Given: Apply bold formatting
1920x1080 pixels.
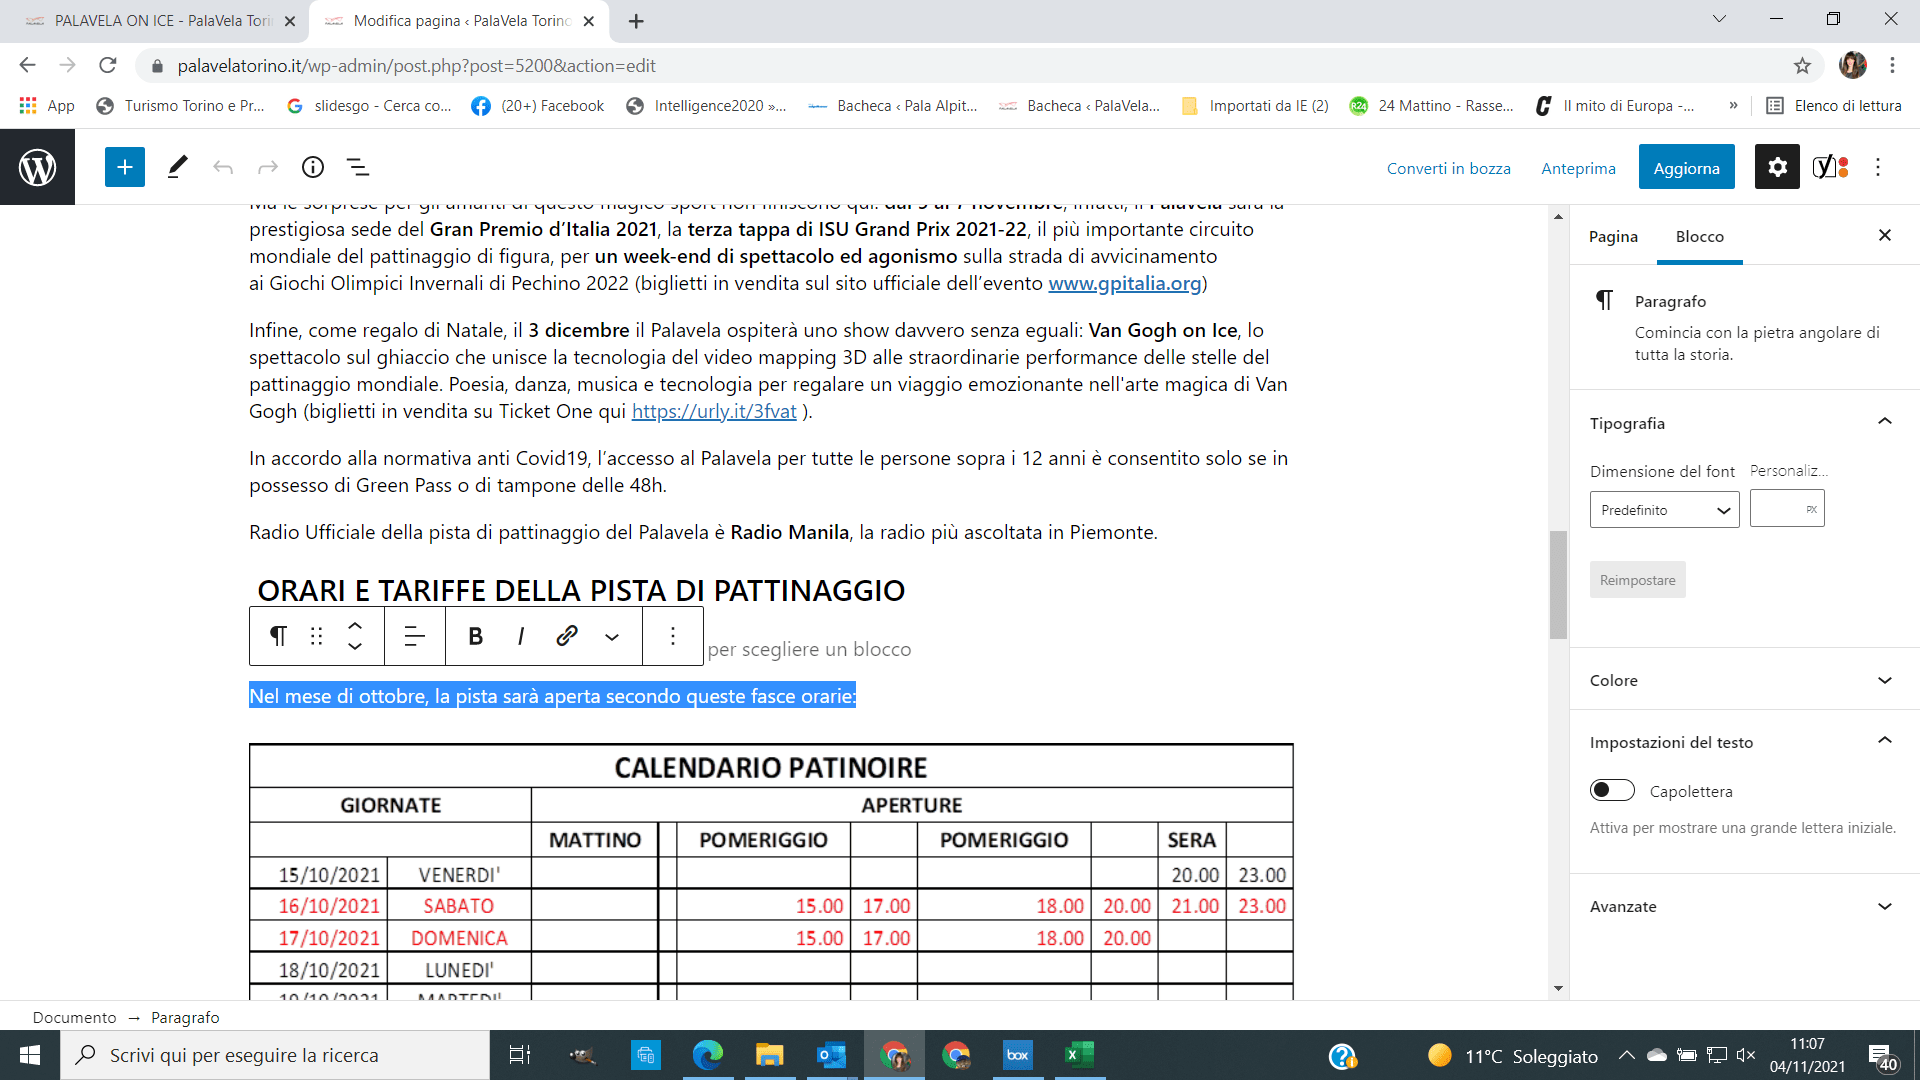Looking at the screenshot, I should click(x=476, y=636).
